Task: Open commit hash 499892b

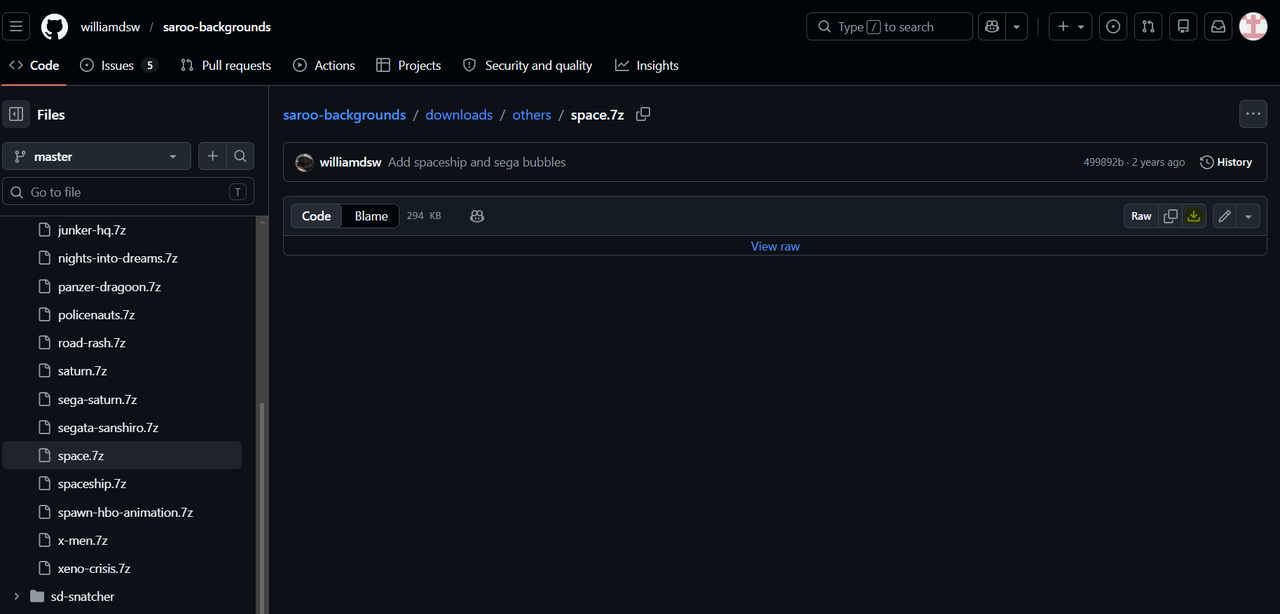Action: [x=1103, y=162]
